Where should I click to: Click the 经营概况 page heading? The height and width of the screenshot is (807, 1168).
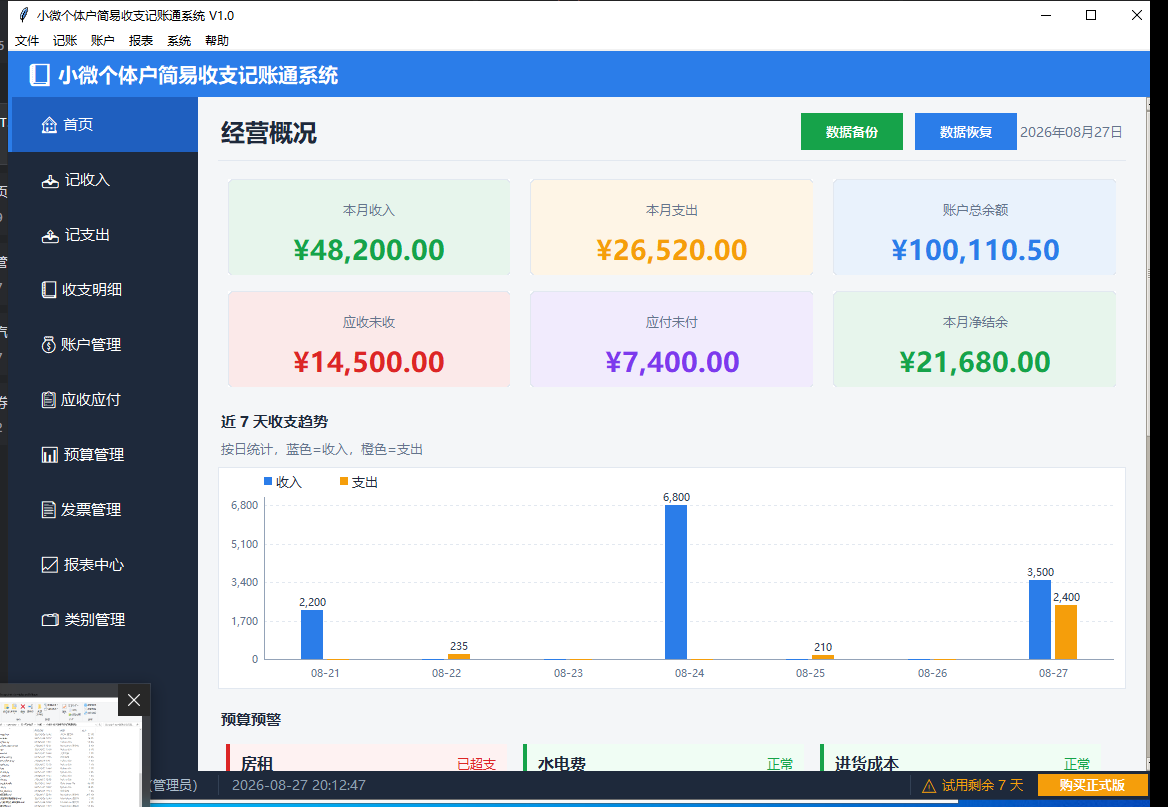coord(269,133)
